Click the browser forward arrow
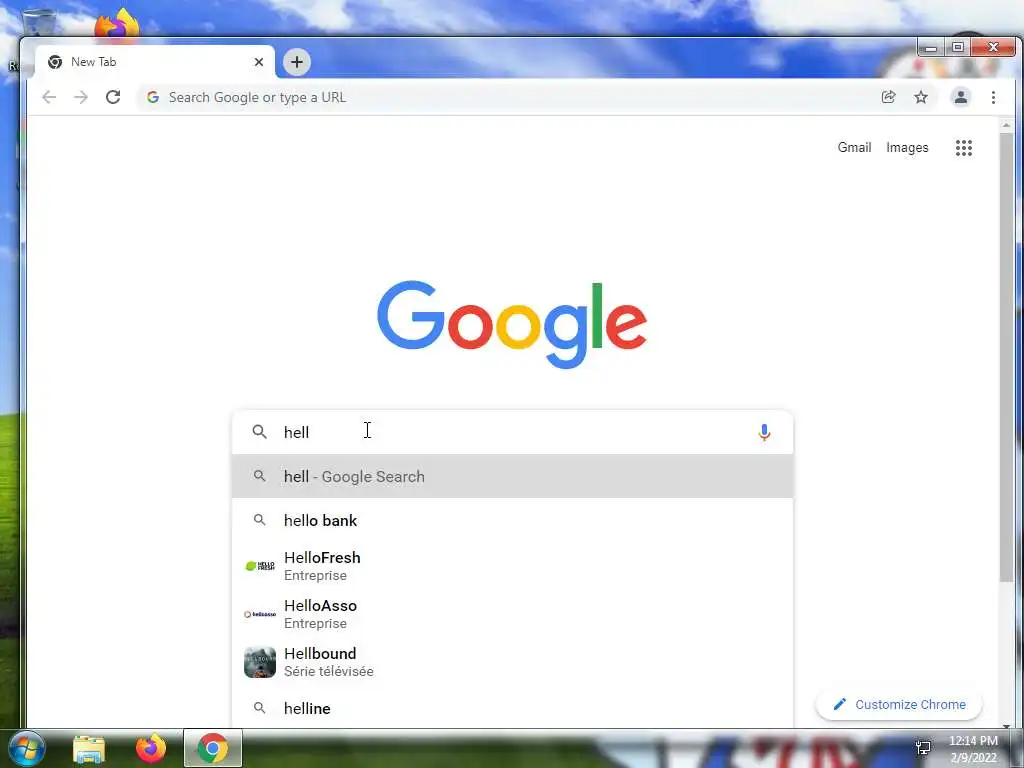The image size is (1024, 768). (81, 97)
